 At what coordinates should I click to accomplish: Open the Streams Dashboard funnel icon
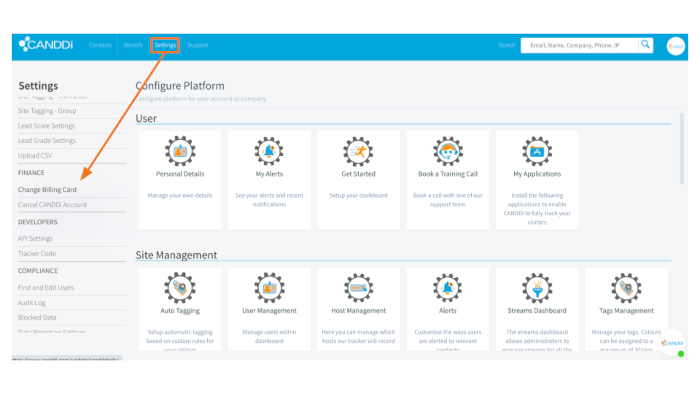pyautogui.click(x=537, y=288)
